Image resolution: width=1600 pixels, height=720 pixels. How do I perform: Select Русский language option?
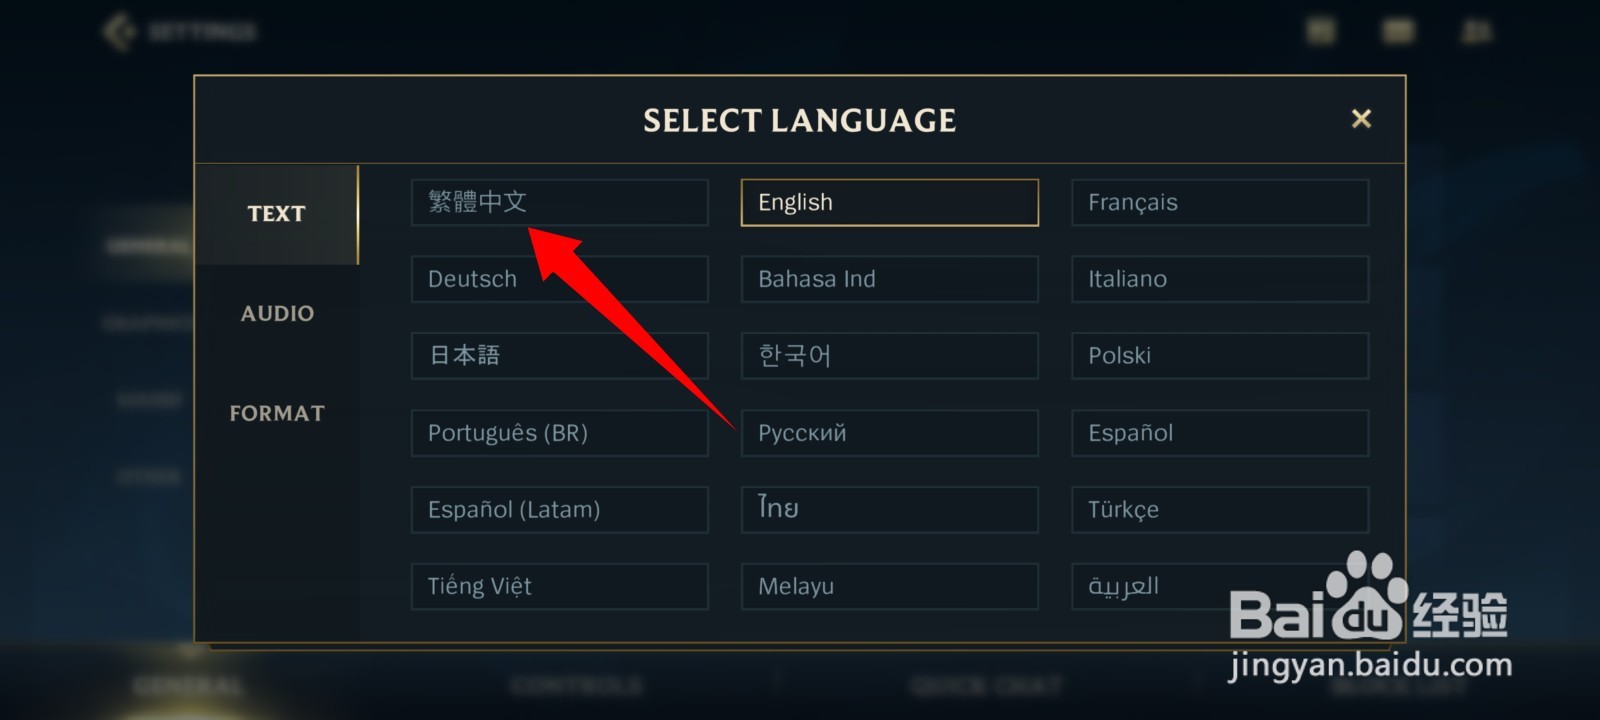click(889, 433)
